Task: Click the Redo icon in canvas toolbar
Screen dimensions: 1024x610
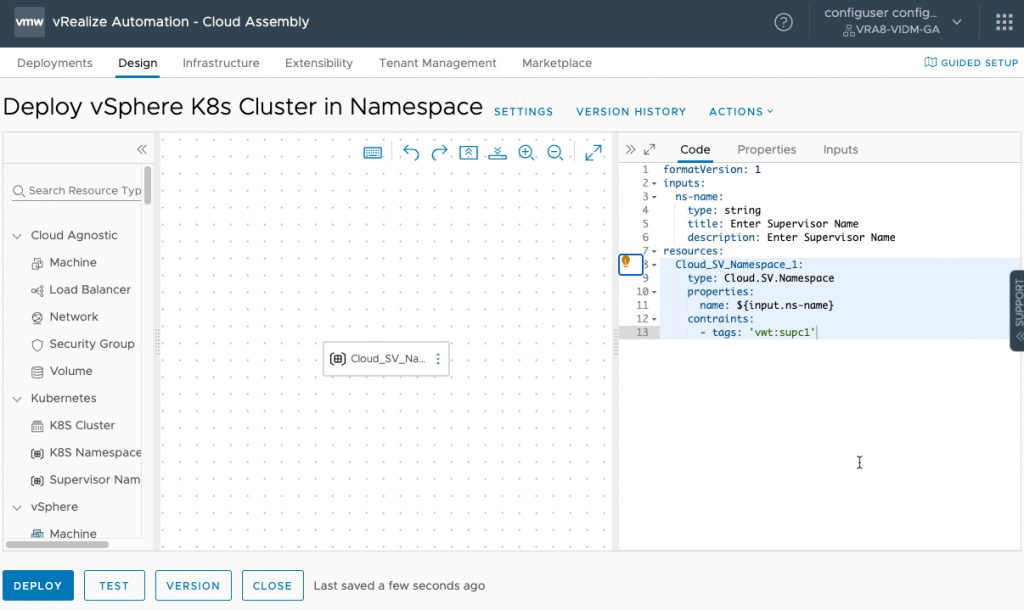Action: [439, 152]
